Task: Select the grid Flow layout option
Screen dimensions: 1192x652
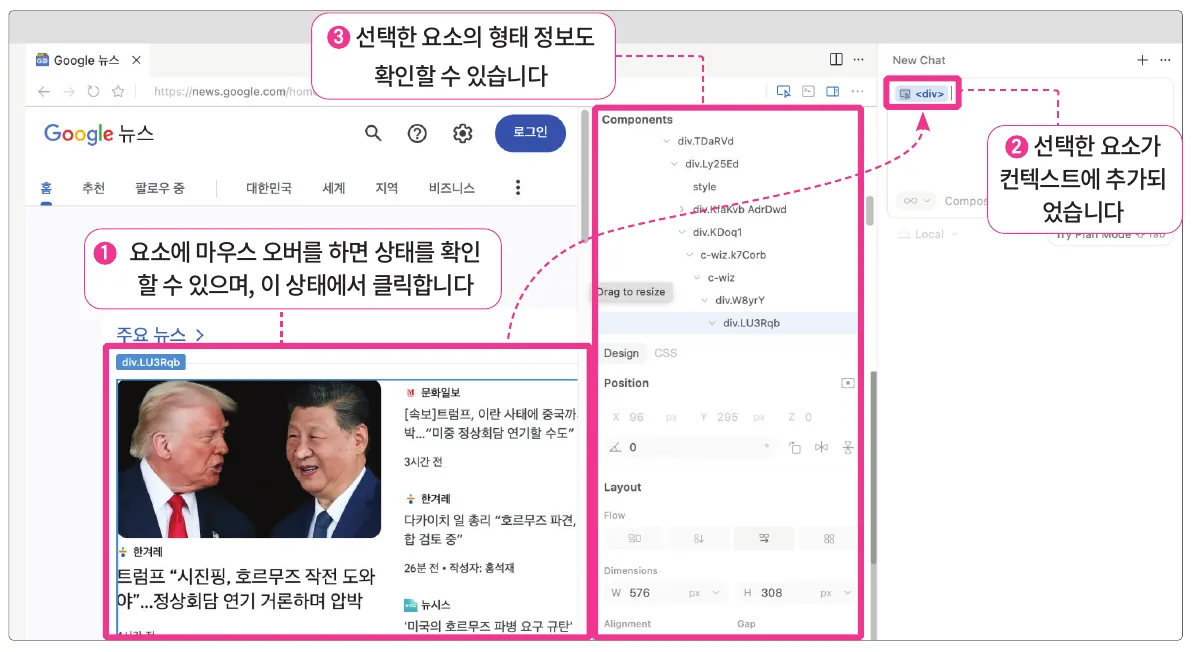Action: 829,539
